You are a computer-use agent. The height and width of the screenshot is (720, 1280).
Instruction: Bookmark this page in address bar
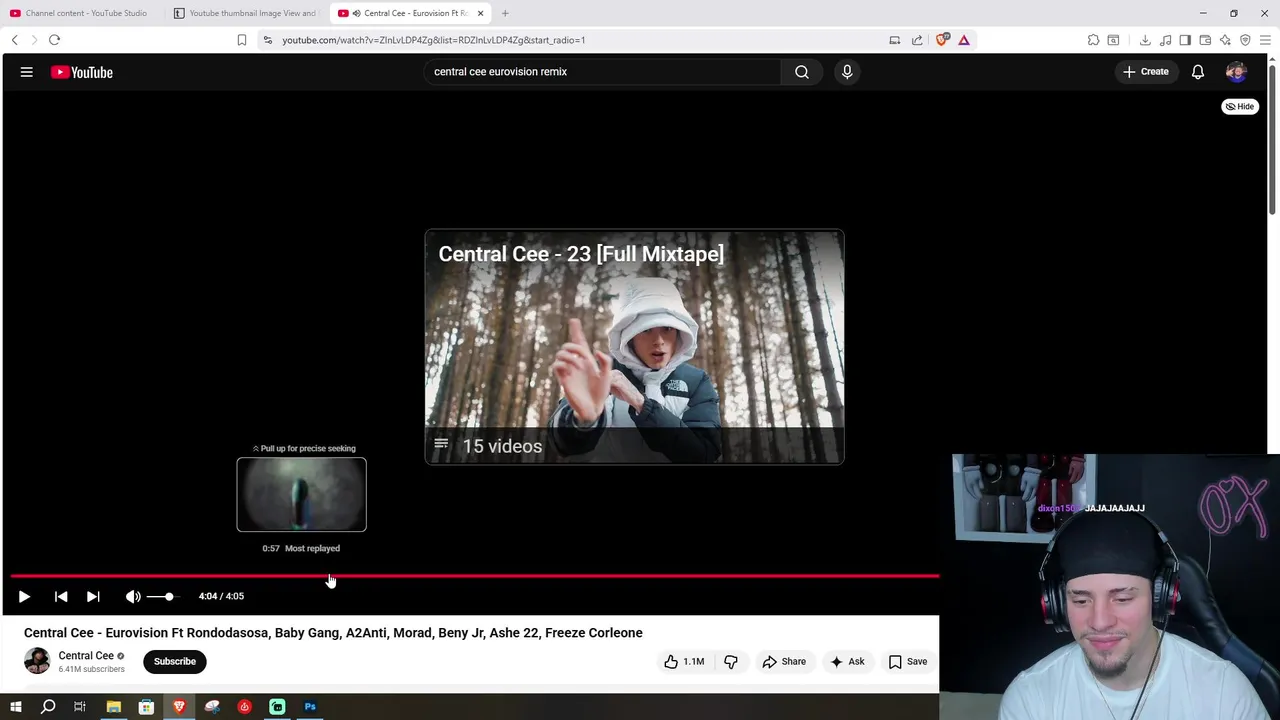tap(242, 40)
